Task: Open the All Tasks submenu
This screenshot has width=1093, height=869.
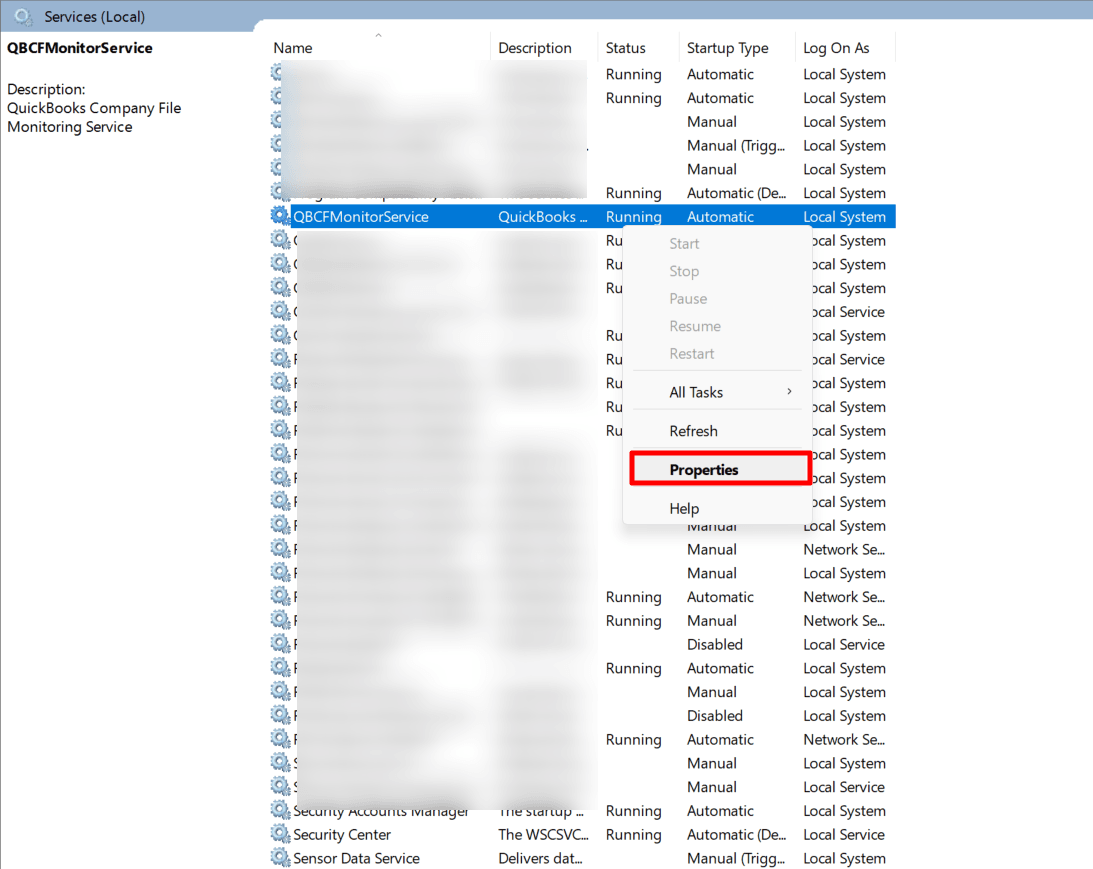Action: click(719, 392)
